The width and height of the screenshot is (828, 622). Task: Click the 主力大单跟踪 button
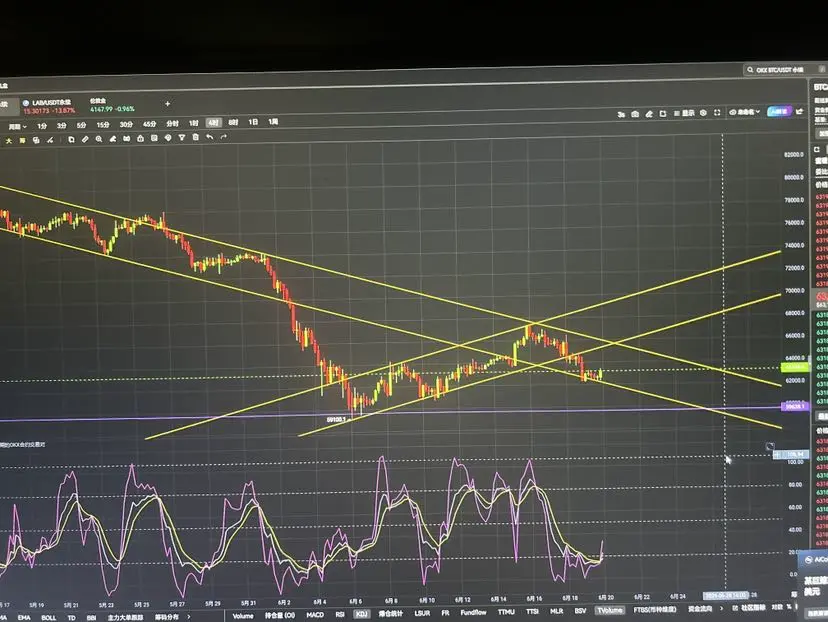[125, 617]
